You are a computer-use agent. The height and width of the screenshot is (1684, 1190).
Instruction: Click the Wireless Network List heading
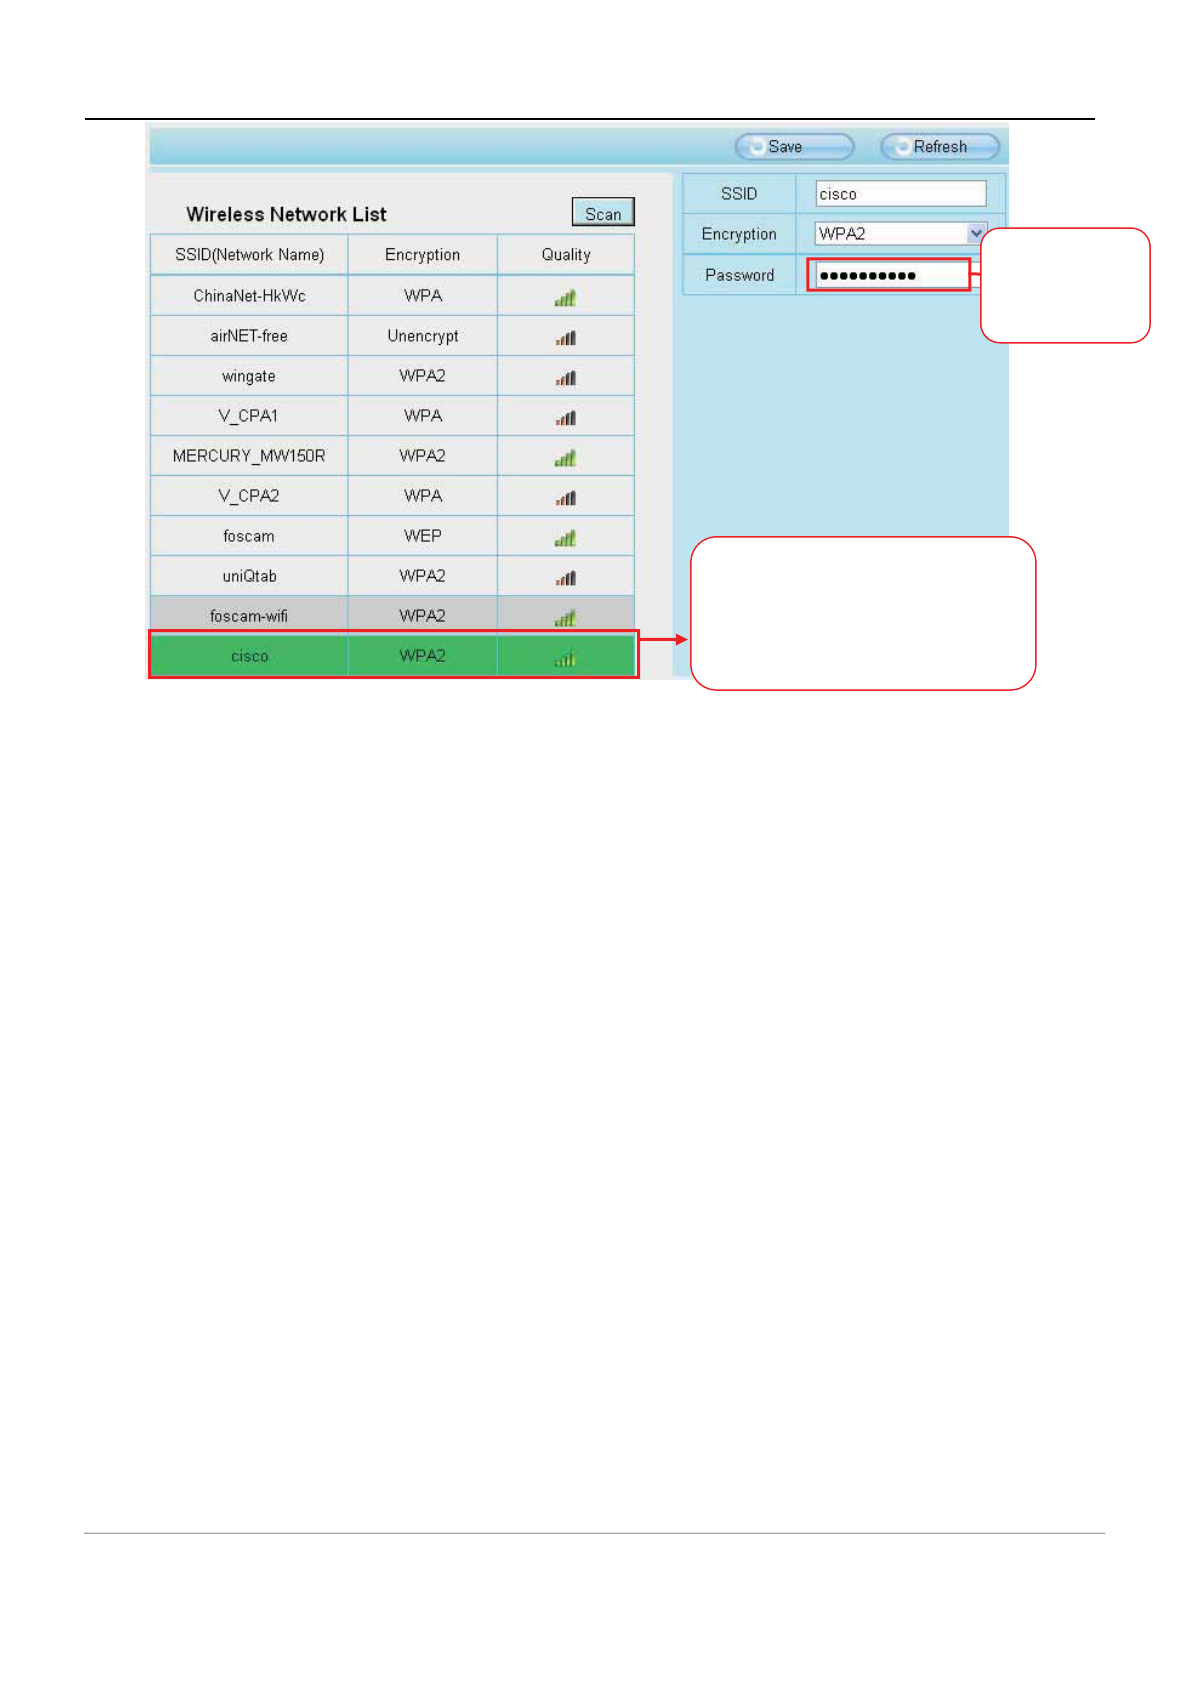[x=286, y=214]
